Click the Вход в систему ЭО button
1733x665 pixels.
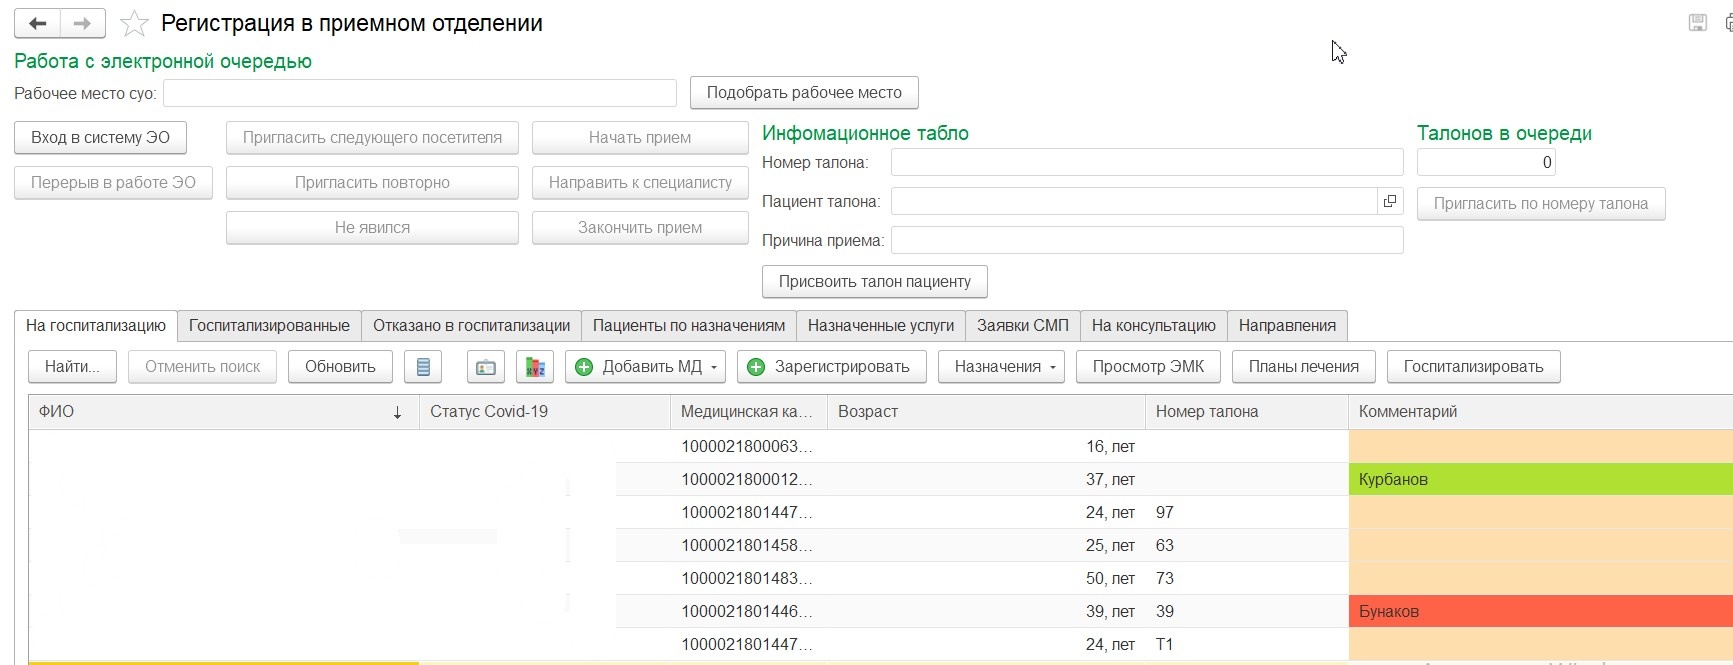(100, 138)
